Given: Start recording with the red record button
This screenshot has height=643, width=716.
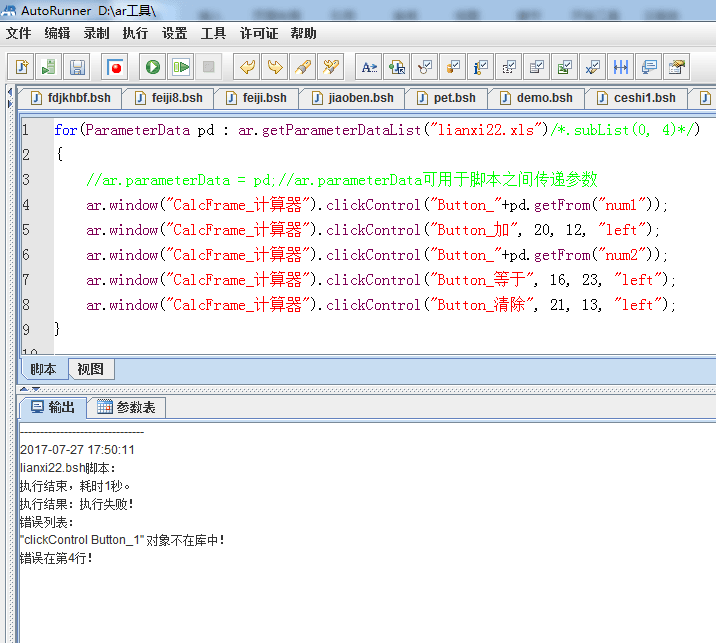Looking at the screenshot, I should 115,67.
